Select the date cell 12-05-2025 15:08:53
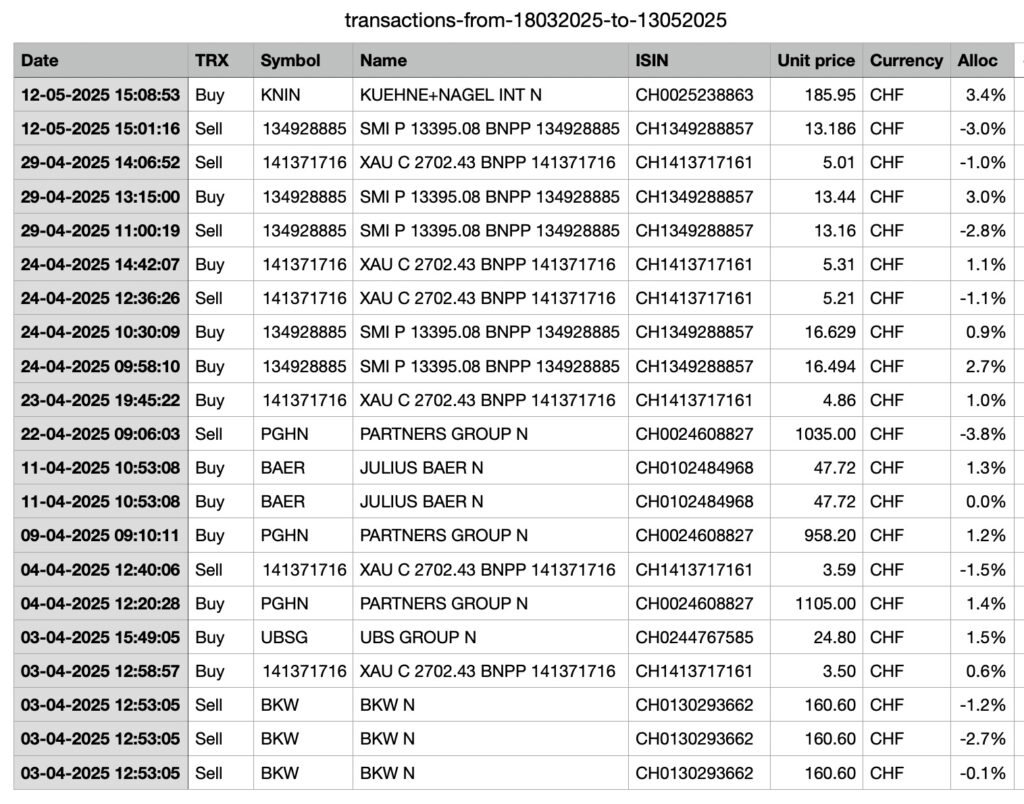This screenshot has width=1024, height=804. click(101, 95)
